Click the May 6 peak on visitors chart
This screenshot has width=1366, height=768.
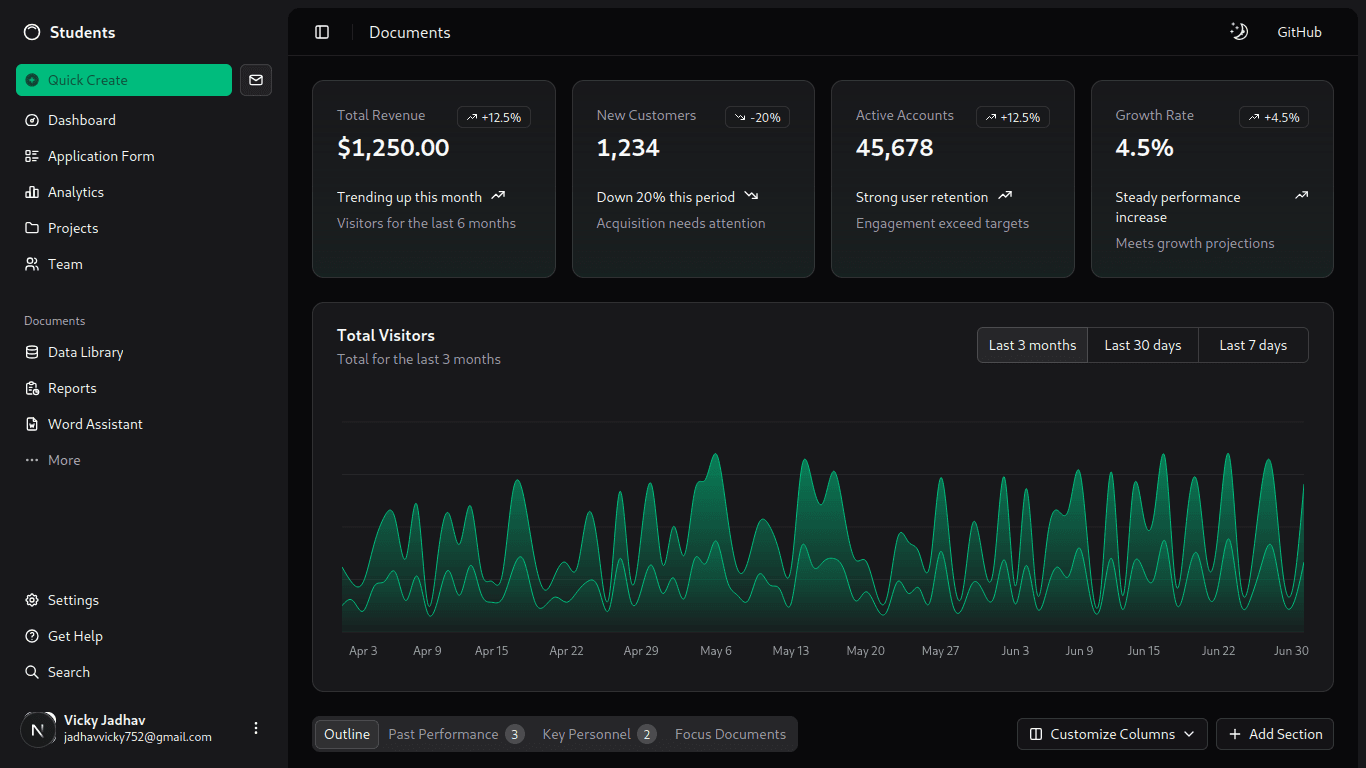pyautogui.click(x=715, y=455)
